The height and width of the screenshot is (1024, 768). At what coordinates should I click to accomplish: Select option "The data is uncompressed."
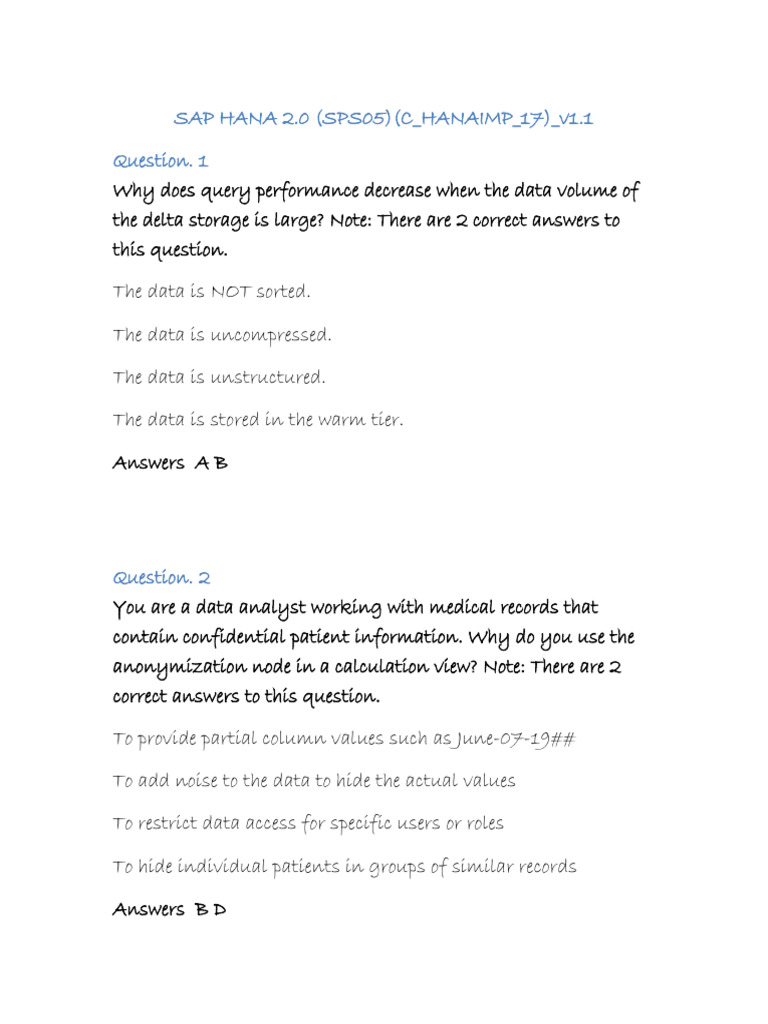coord(222,335)
